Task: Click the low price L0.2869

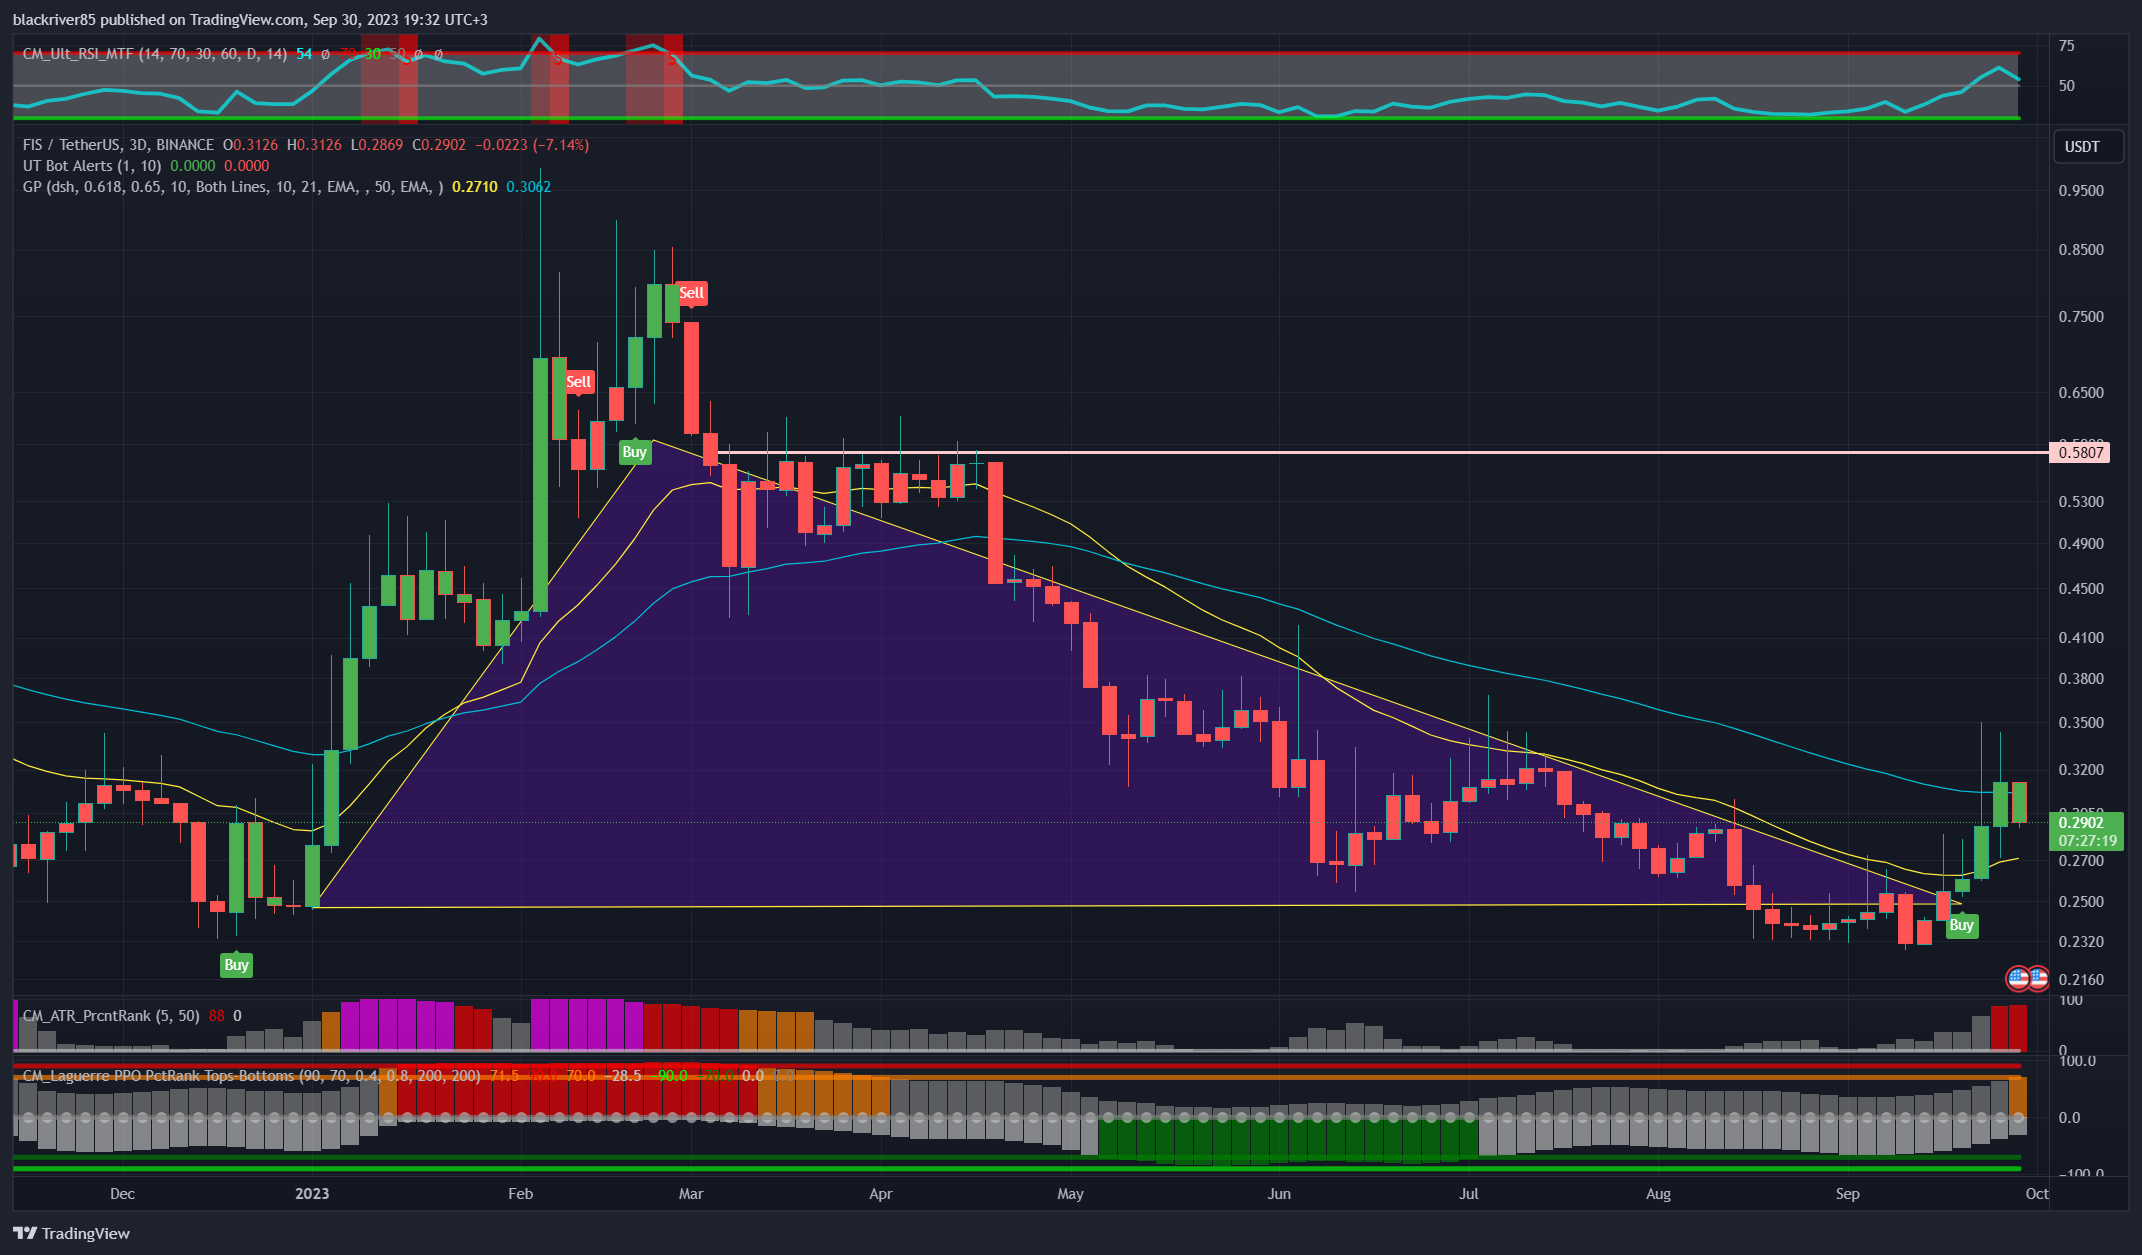Action: (x=375, y=145)
